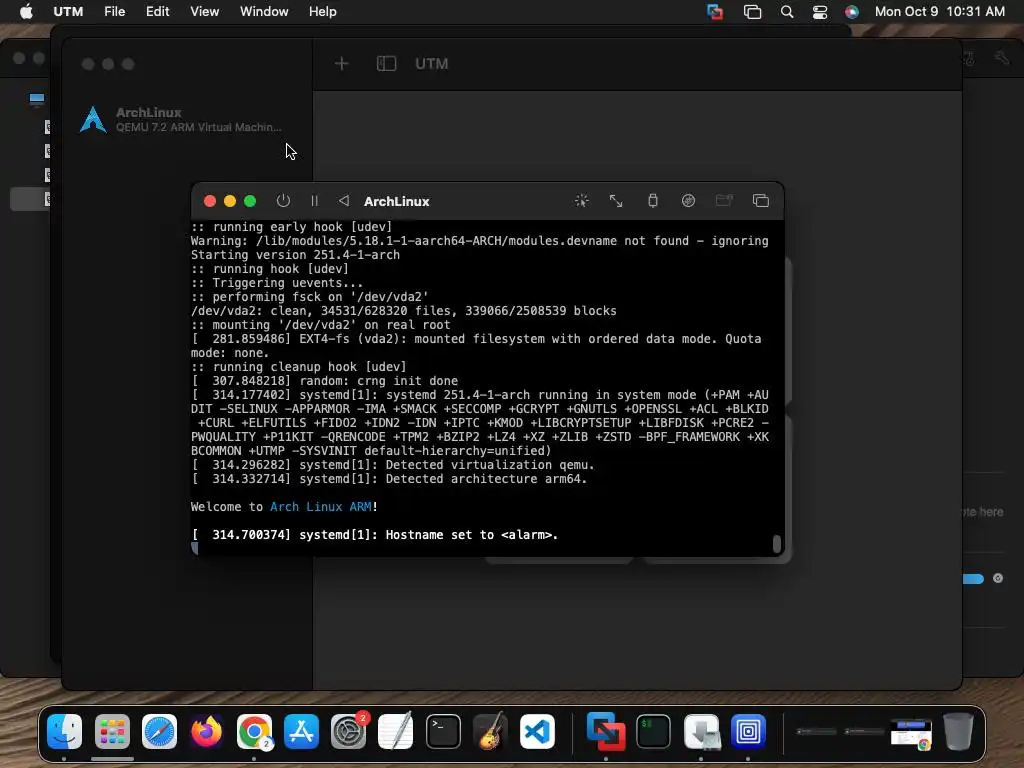Open the UTM app icon in dock
Image resolution: width=1024 pixels, height=768 pixels.
pyautogui.click(x=748, y=731)
